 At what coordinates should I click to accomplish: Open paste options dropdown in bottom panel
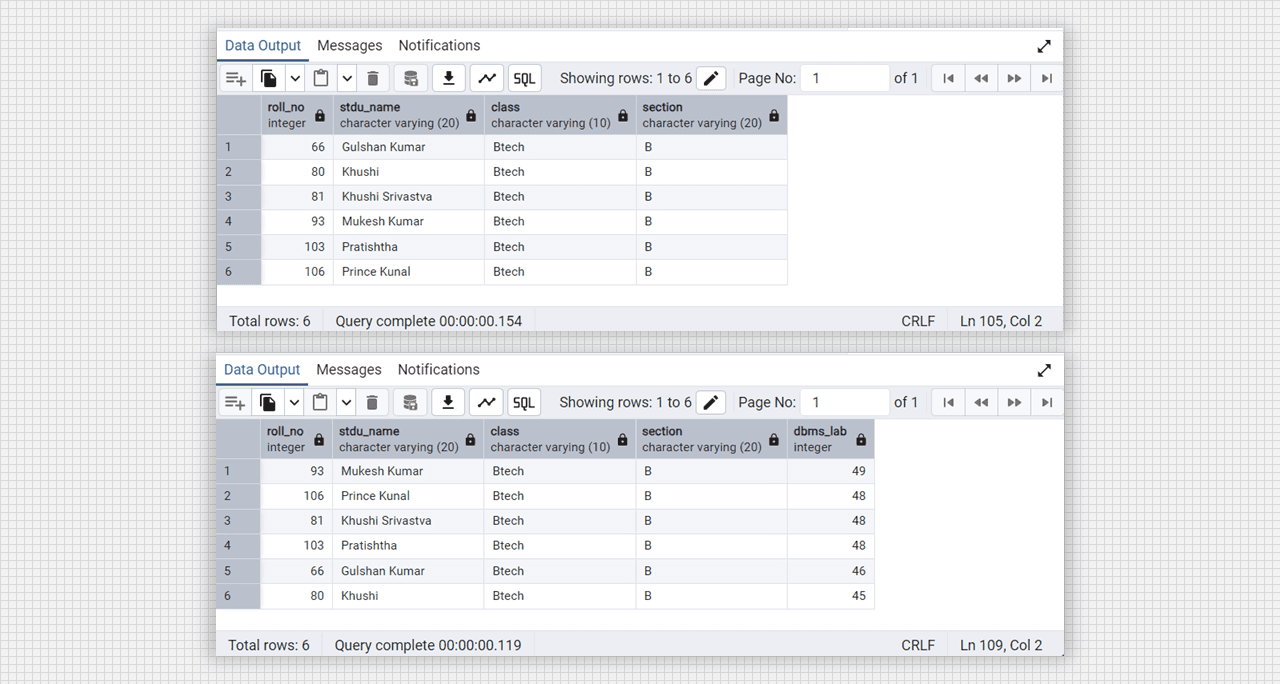tap(346, 402)
